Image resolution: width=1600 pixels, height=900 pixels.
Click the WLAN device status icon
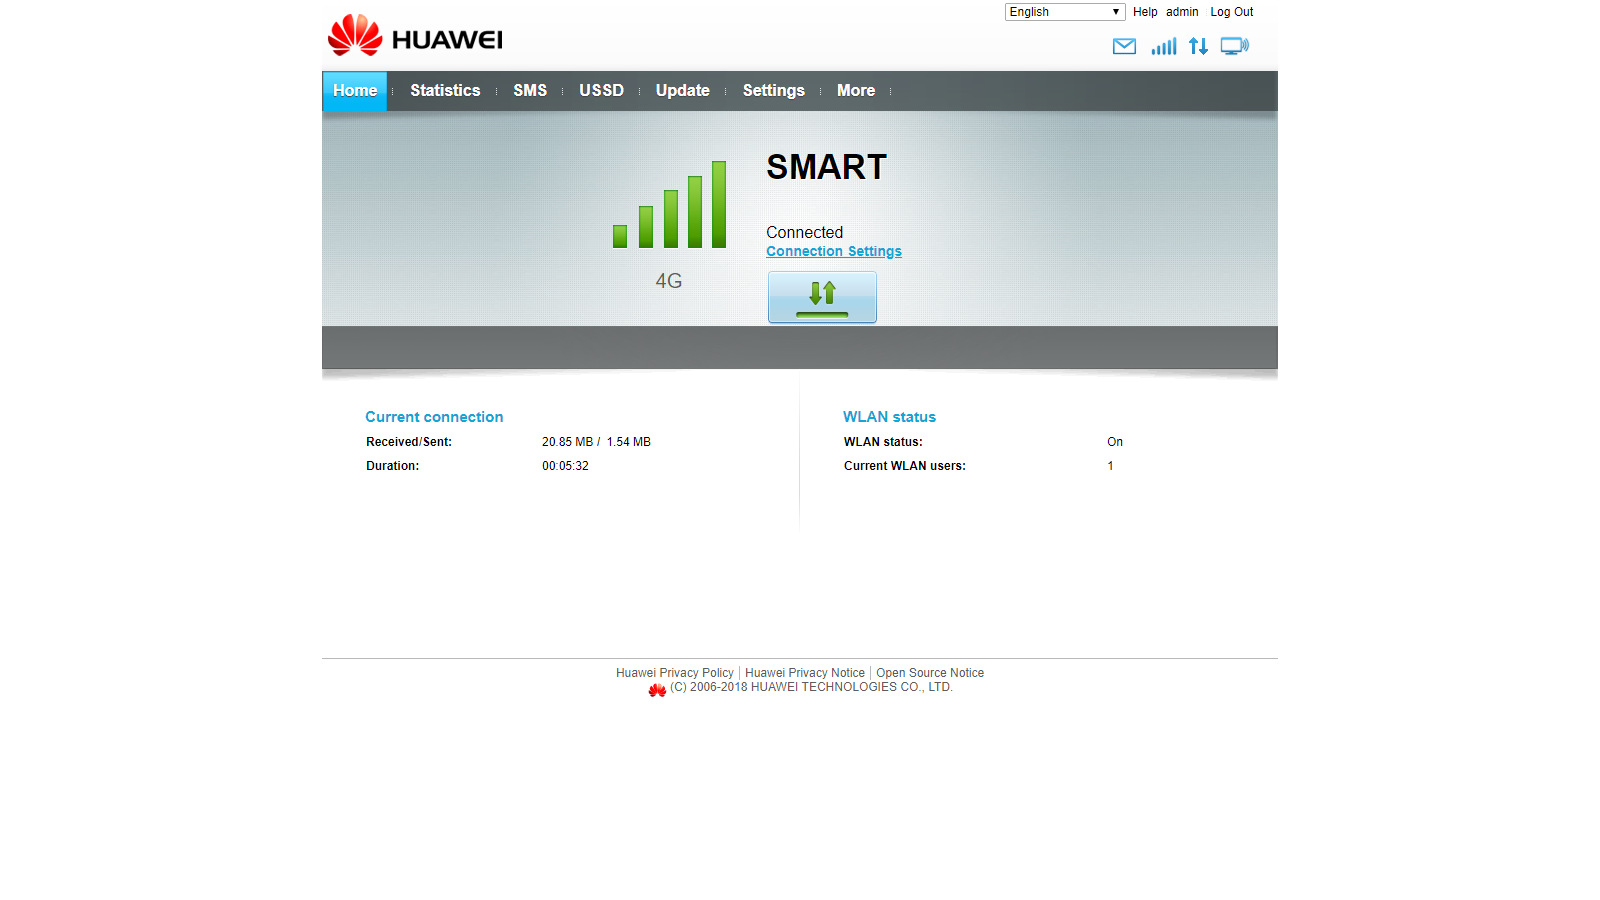coord(1235,46)
